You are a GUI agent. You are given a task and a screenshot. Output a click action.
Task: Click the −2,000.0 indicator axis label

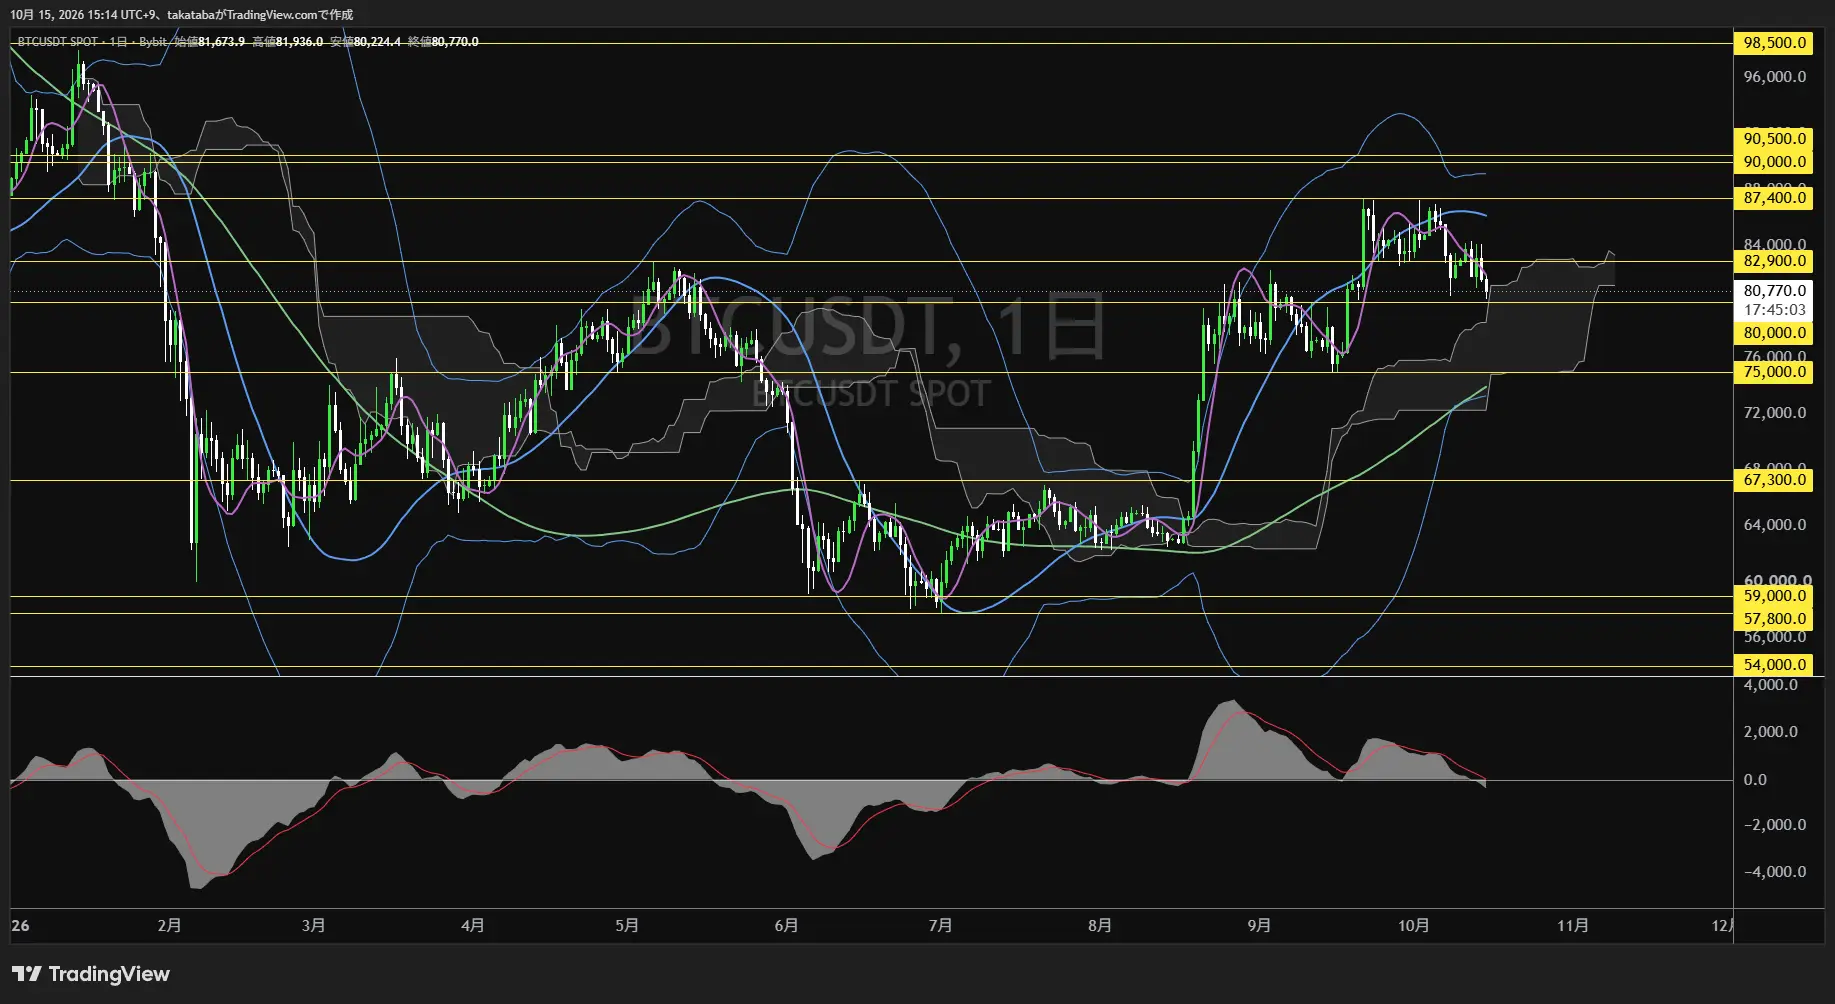(1775, 825)
